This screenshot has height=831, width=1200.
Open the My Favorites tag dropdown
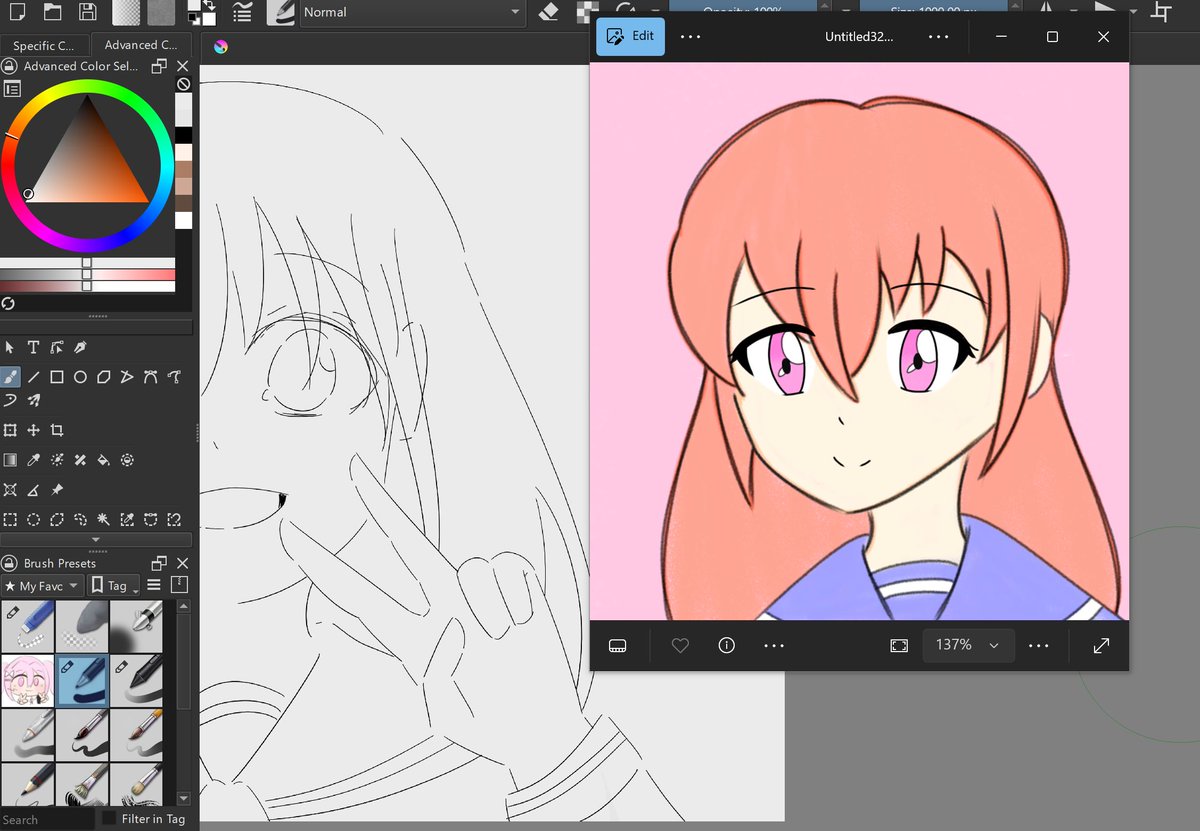pos(41,586)
